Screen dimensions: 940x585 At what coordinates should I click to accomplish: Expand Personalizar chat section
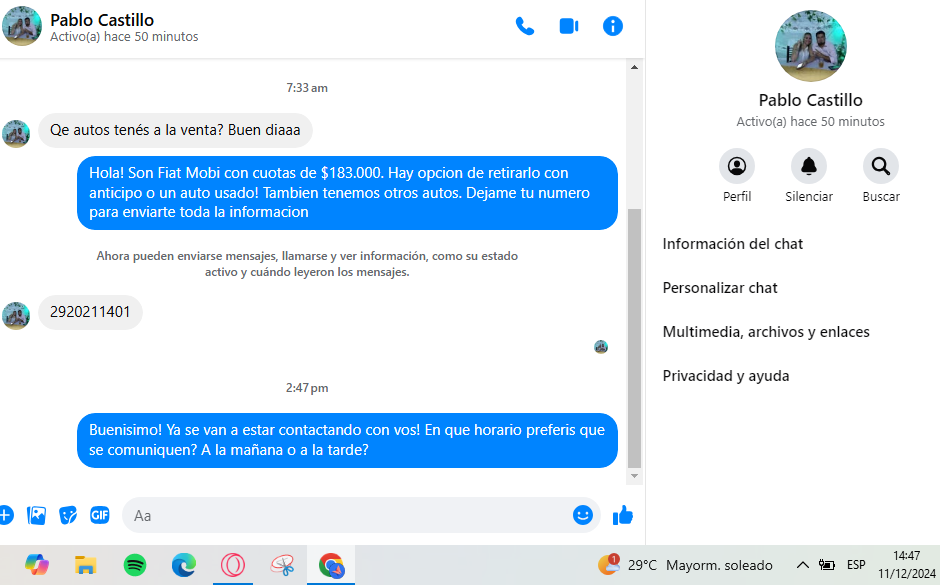pos(720,288)
